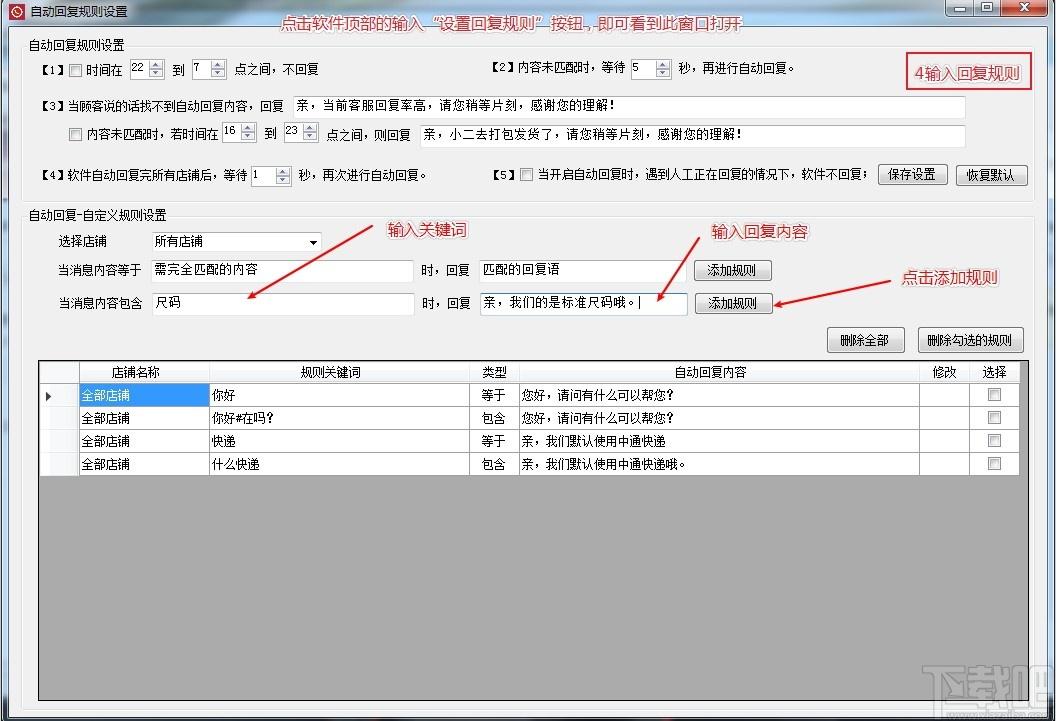Select the keyword cell 什么快递
The width and height of the screenshot is (1057, 721).
pyautogui.click(x=339, y=464)
